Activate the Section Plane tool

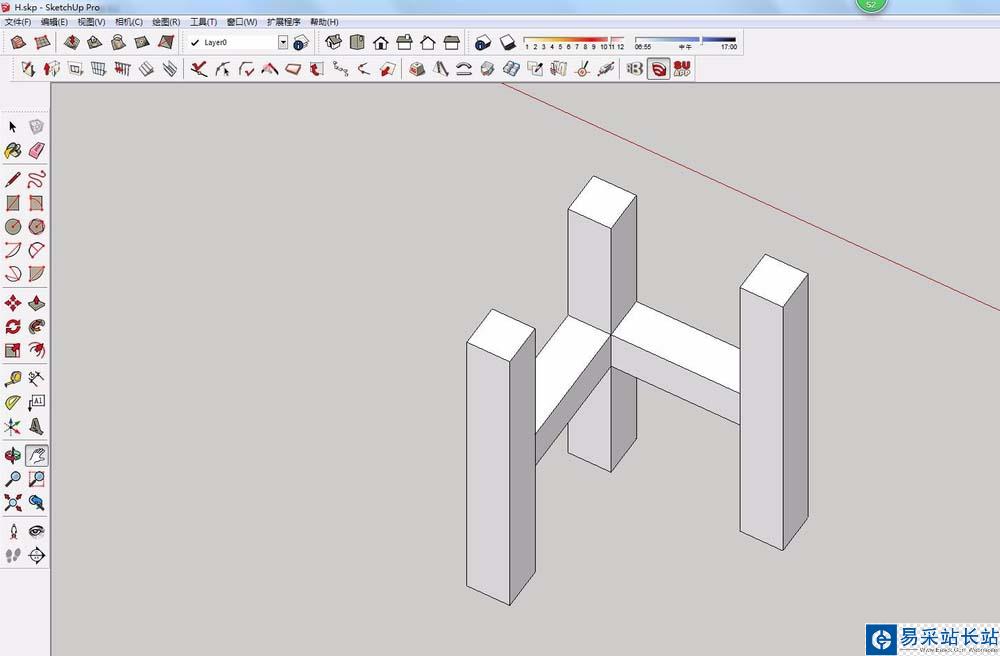pyautogui.click(x=36, y=555)
